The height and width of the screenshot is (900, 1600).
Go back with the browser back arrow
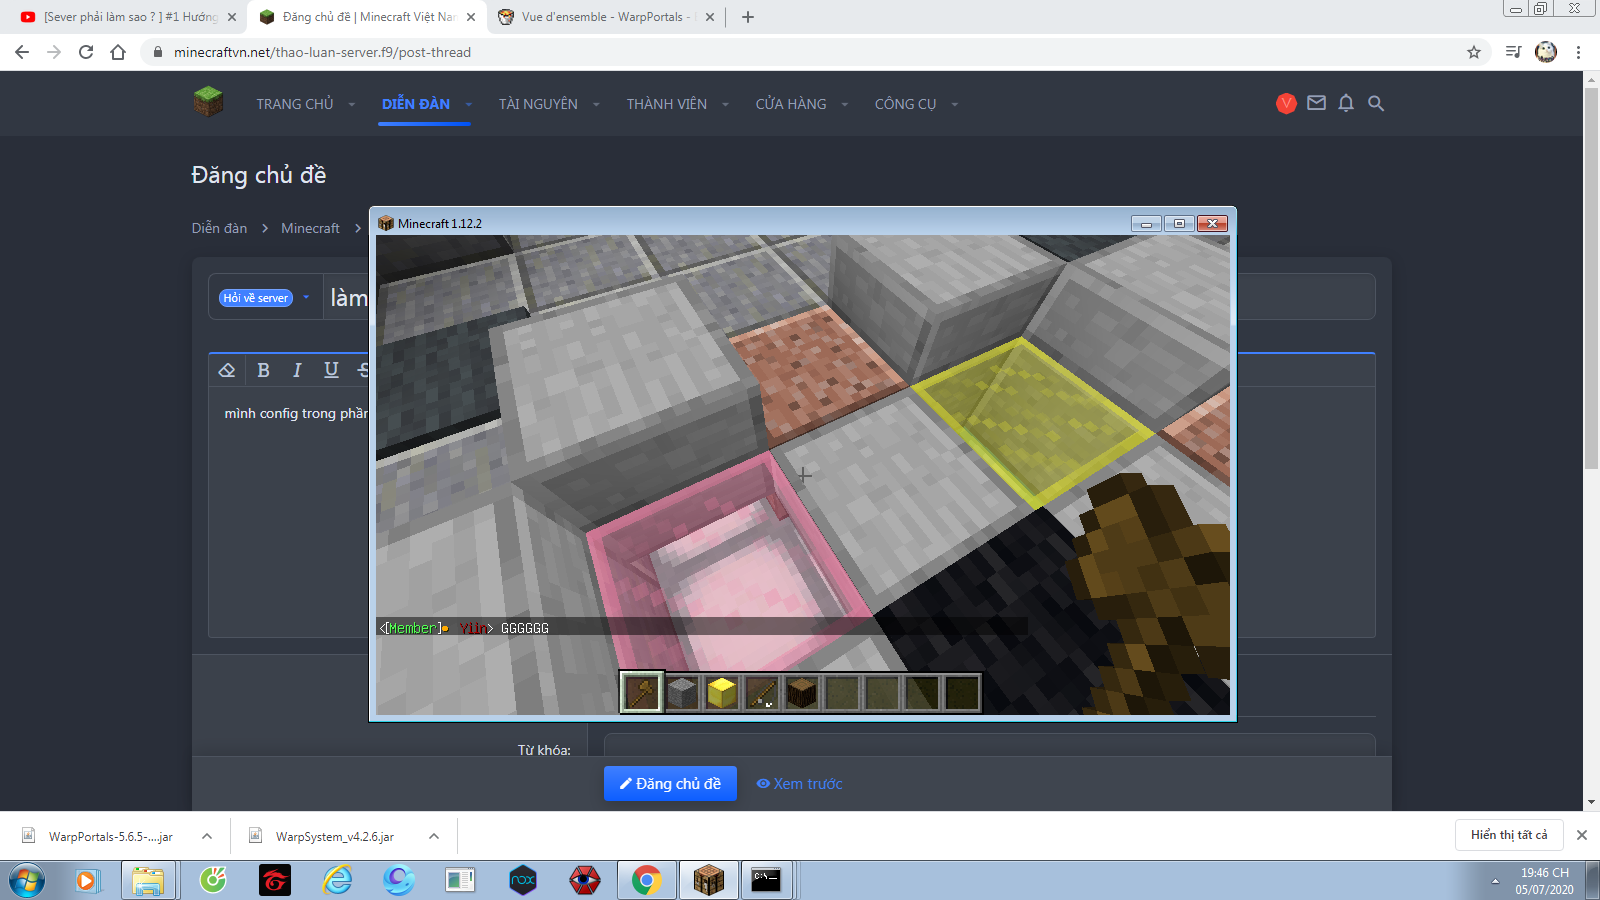point(22,52)
